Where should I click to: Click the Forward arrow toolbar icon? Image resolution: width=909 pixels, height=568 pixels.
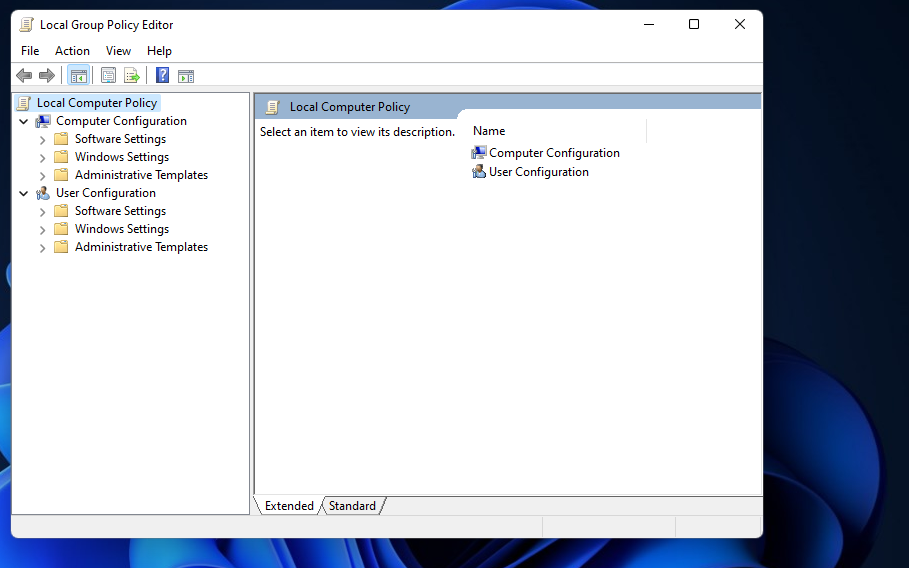pos(46,76)
